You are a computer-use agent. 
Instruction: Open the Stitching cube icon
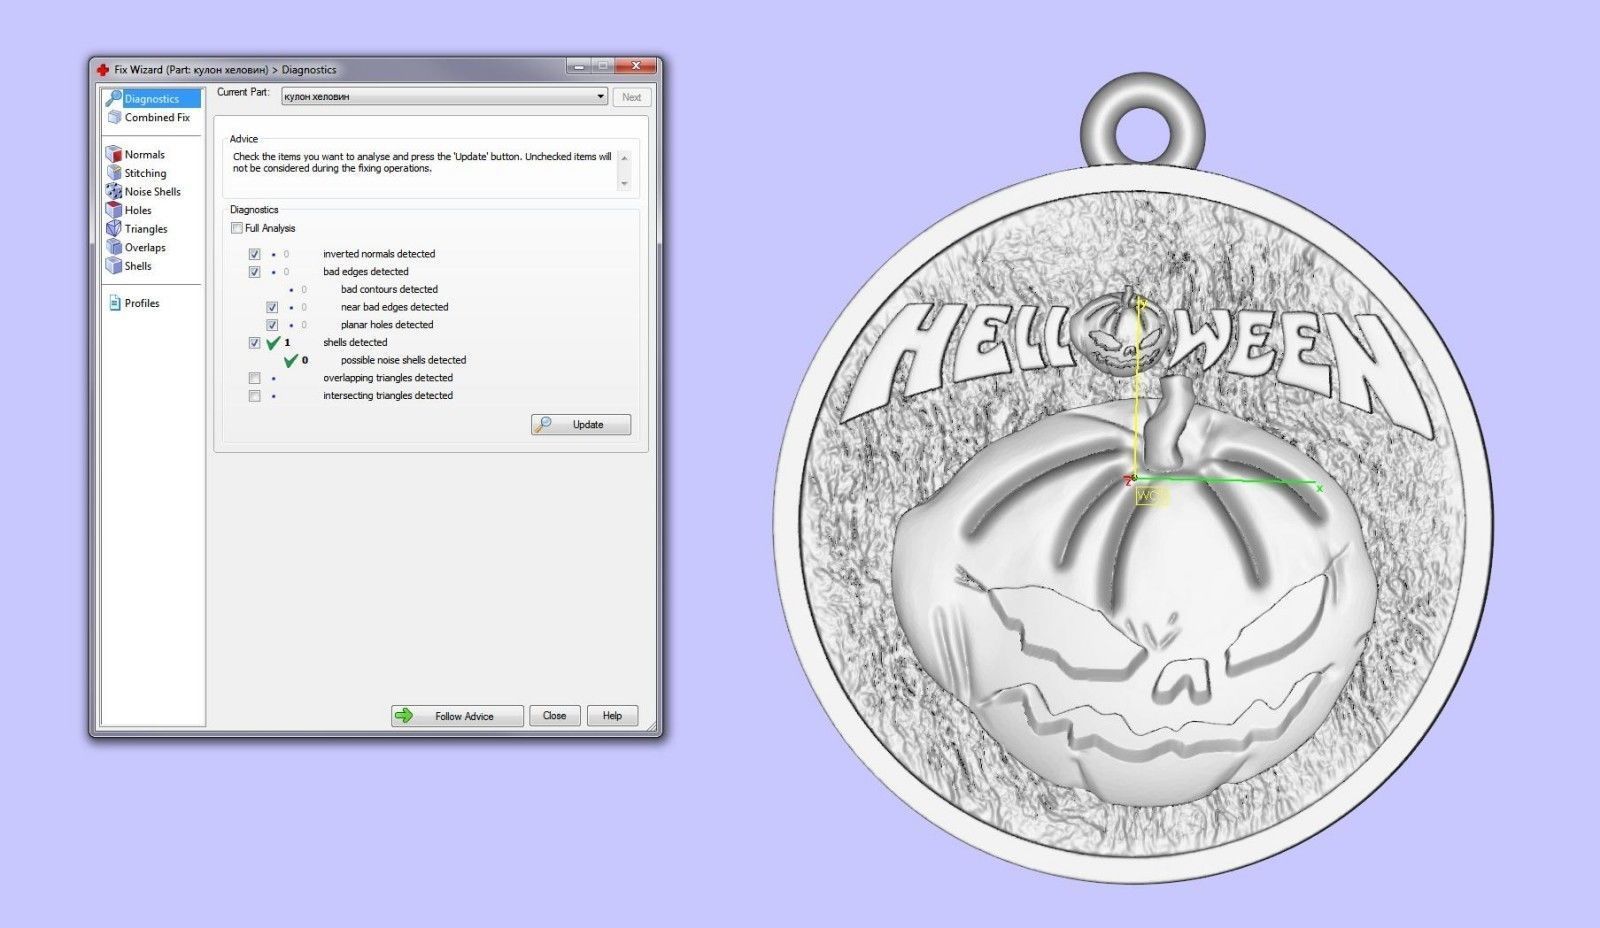pos(114,173)
